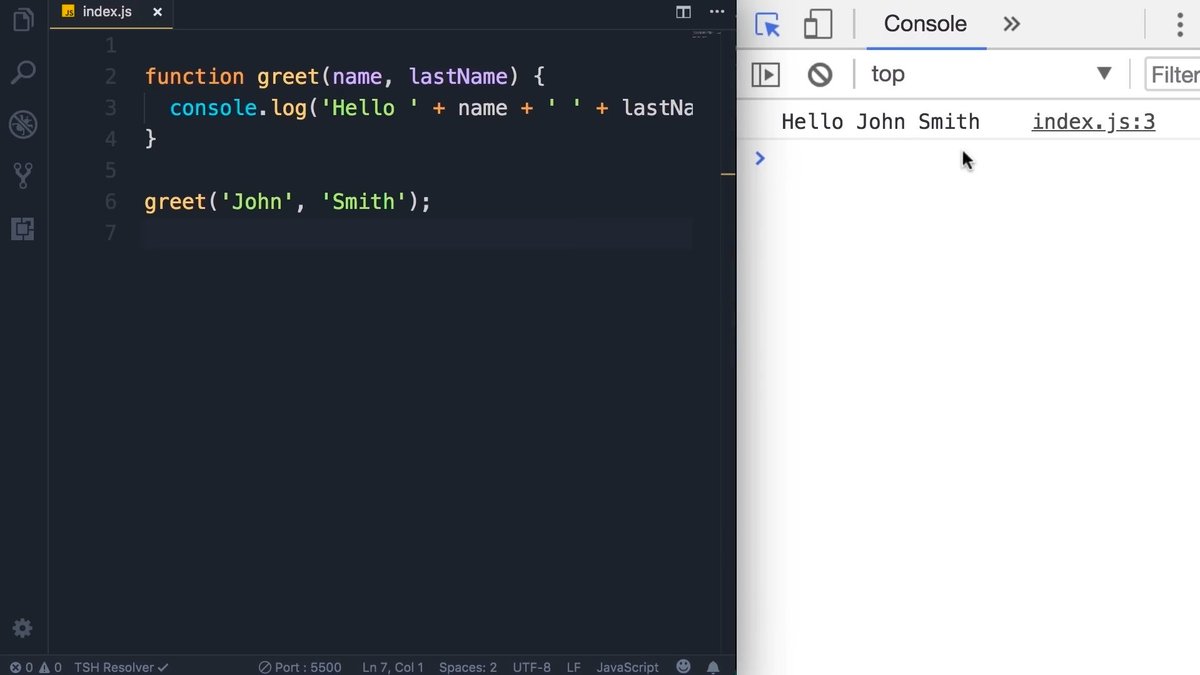This screenshot has width=1200, height=675.
Task: Click the console Filter input field
Action: [x=1172, y=74]
